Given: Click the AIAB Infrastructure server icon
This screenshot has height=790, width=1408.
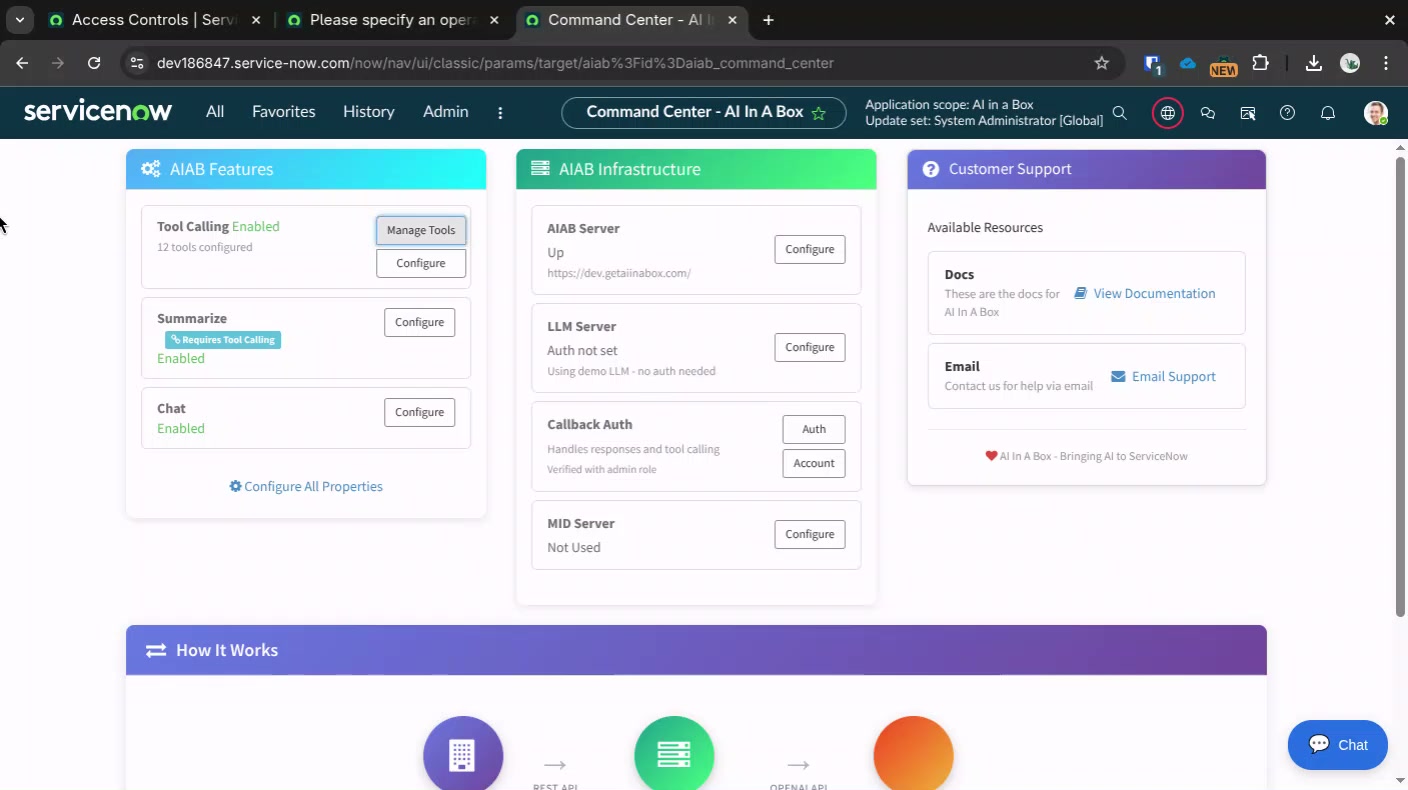Looking at the screenshot, I should tap(540, 169).
